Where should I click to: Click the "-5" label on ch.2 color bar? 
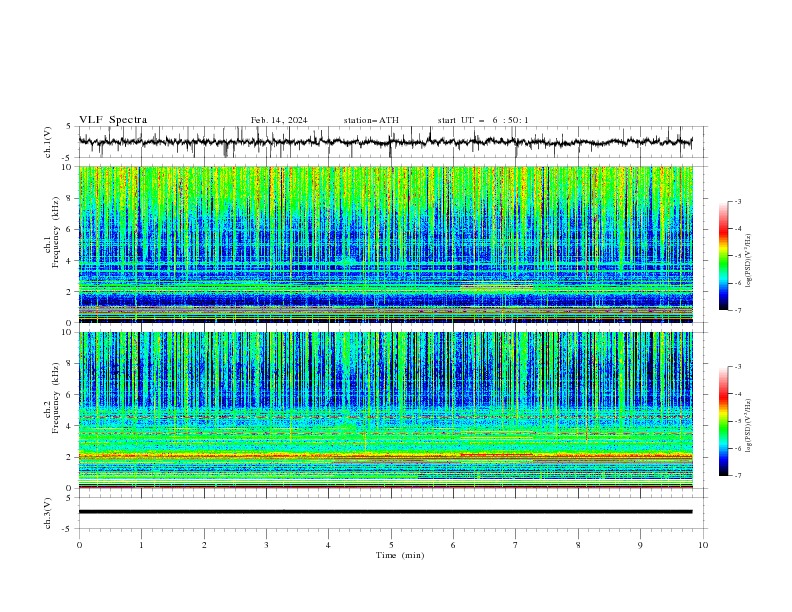pos(737,421)
